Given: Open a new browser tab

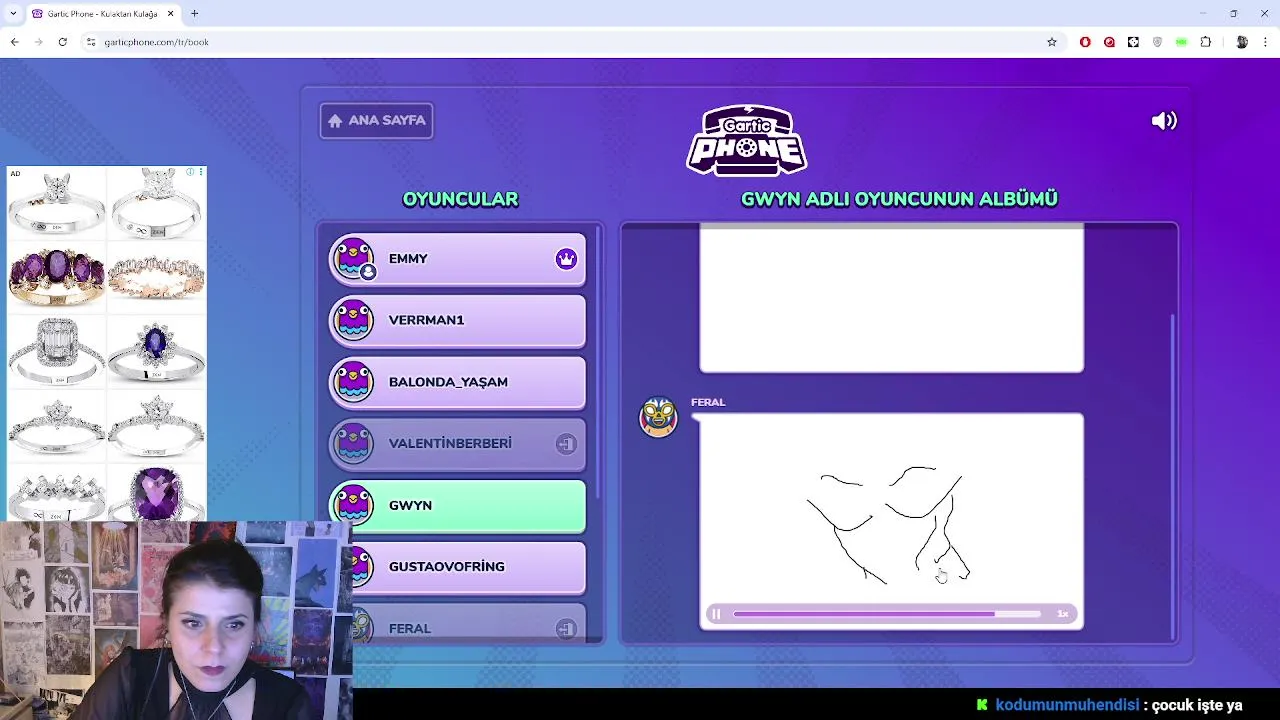Looking at the screenshot, I should (195, 14).
